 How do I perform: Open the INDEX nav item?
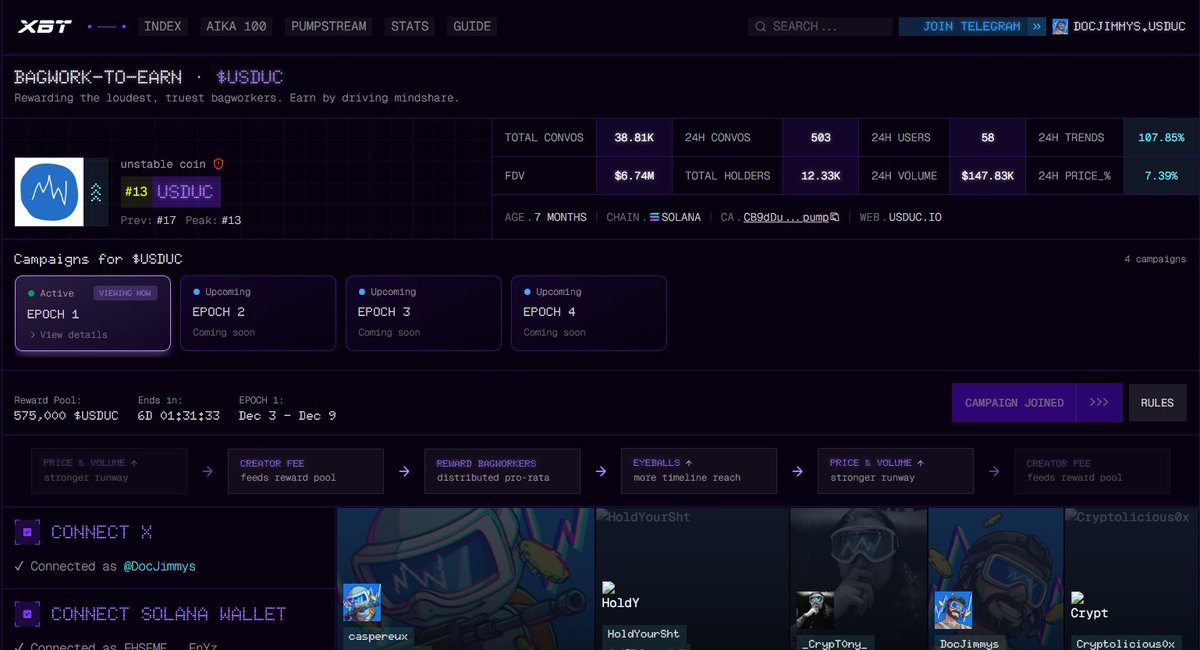coord(163,26)
